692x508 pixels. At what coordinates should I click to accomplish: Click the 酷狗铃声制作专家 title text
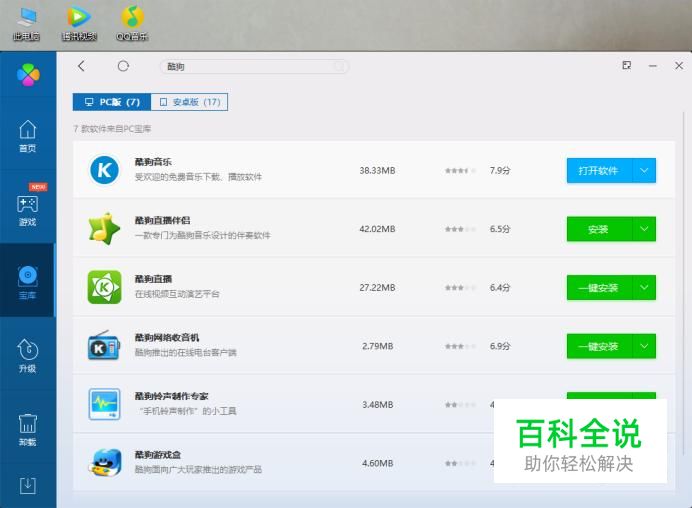click(172, 396)
